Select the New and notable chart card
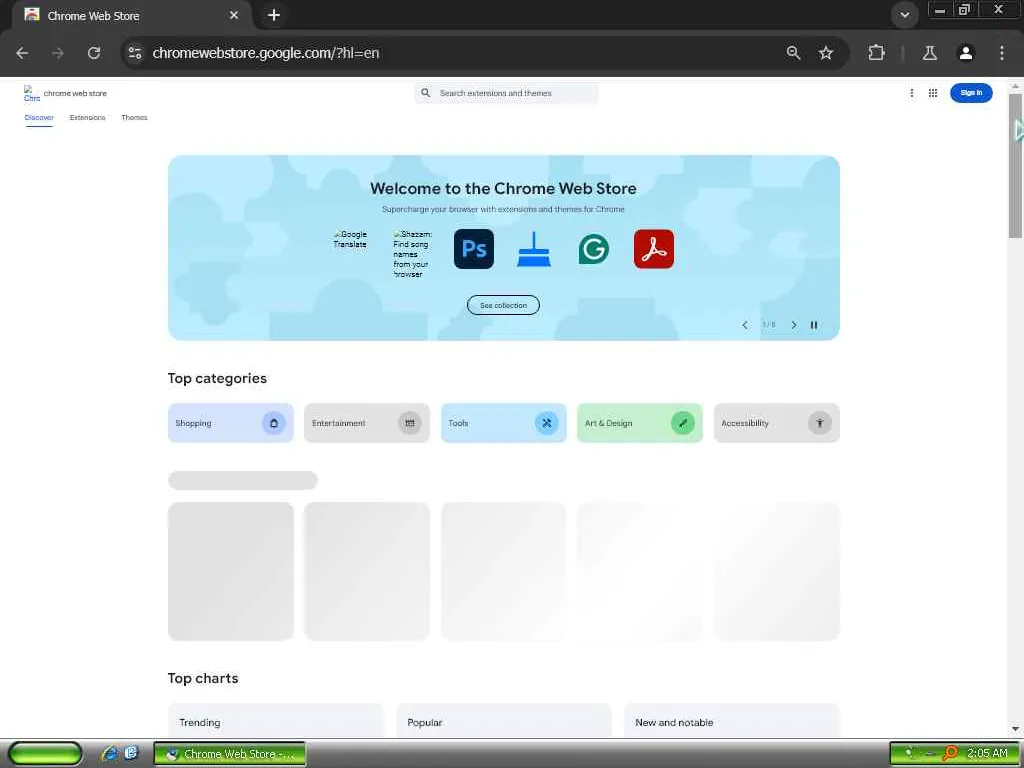Screen dimensions: 1024x768 [731, 721]
